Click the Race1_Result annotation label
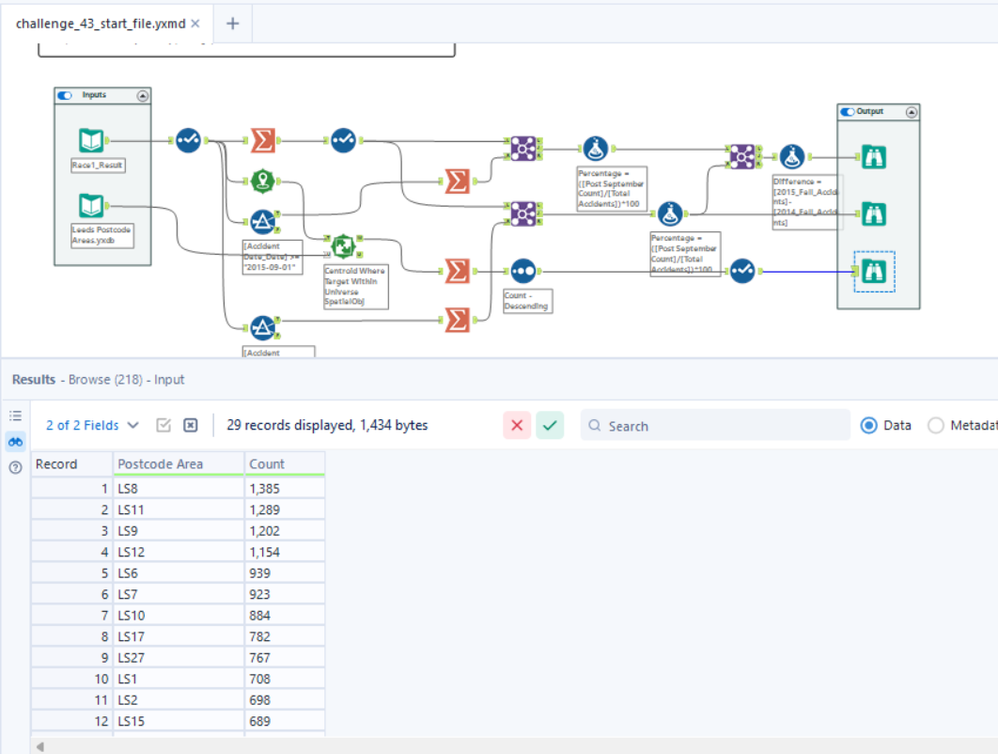 98,165
